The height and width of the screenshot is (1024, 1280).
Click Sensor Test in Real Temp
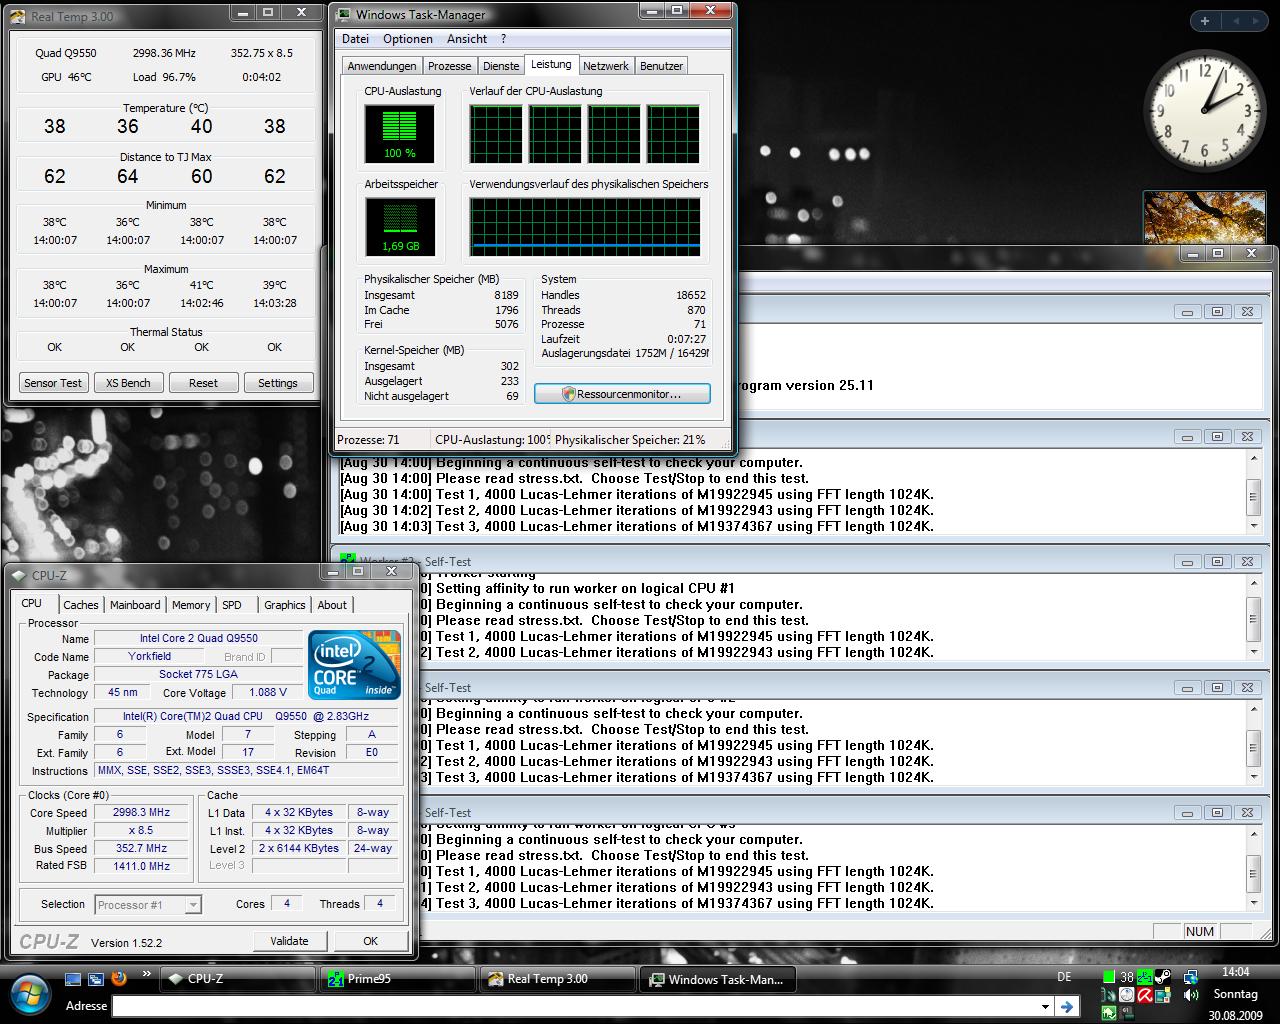[x=54, y=383]
